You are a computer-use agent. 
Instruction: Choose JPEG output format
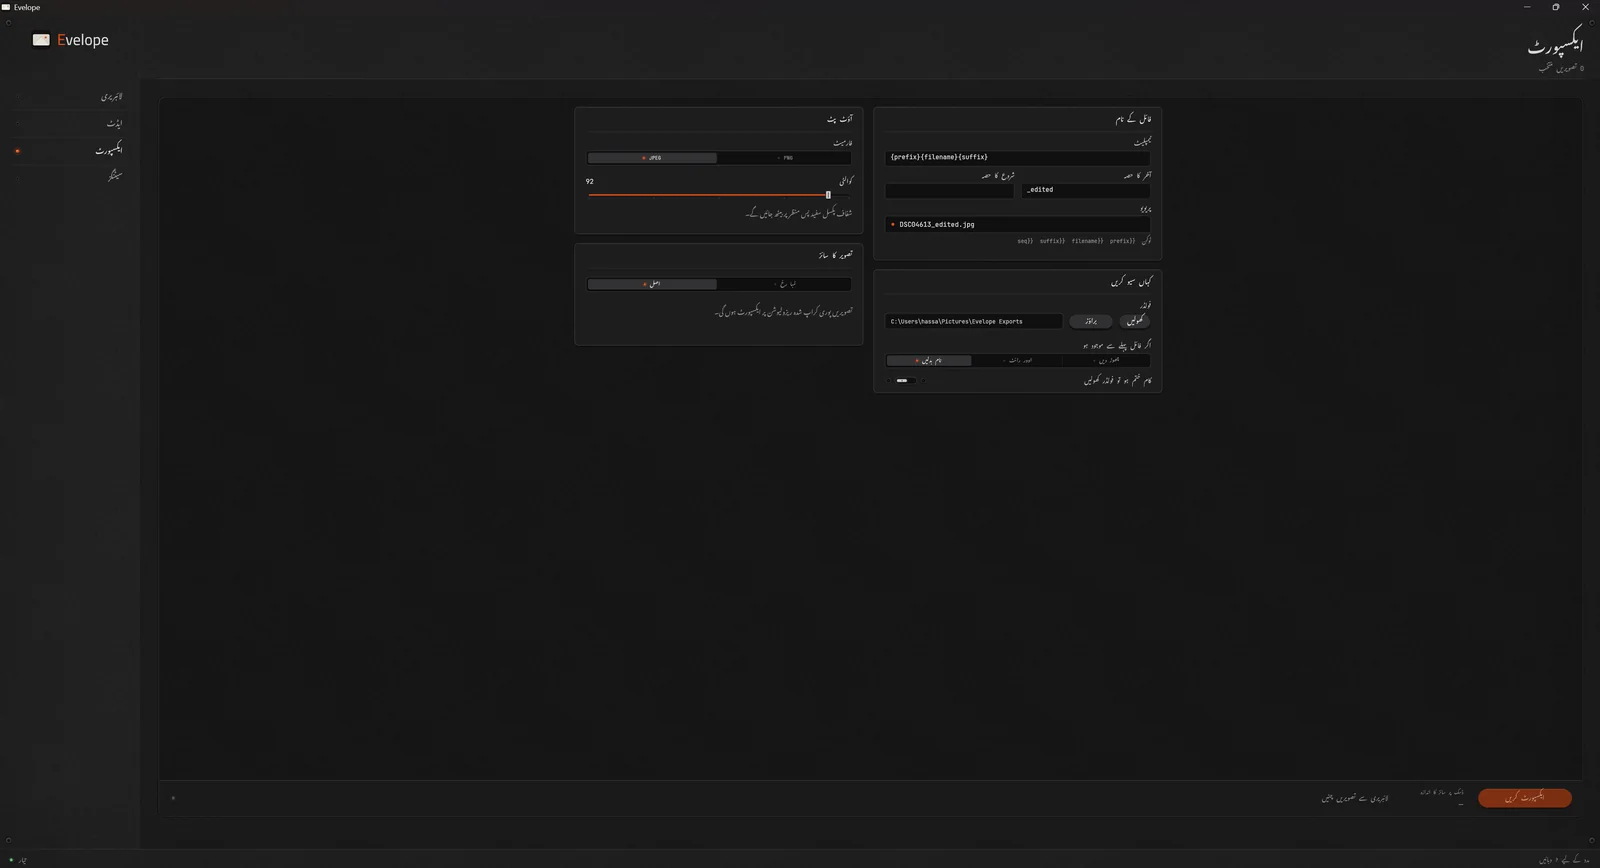pyautogui.click(x=652, y=158)
